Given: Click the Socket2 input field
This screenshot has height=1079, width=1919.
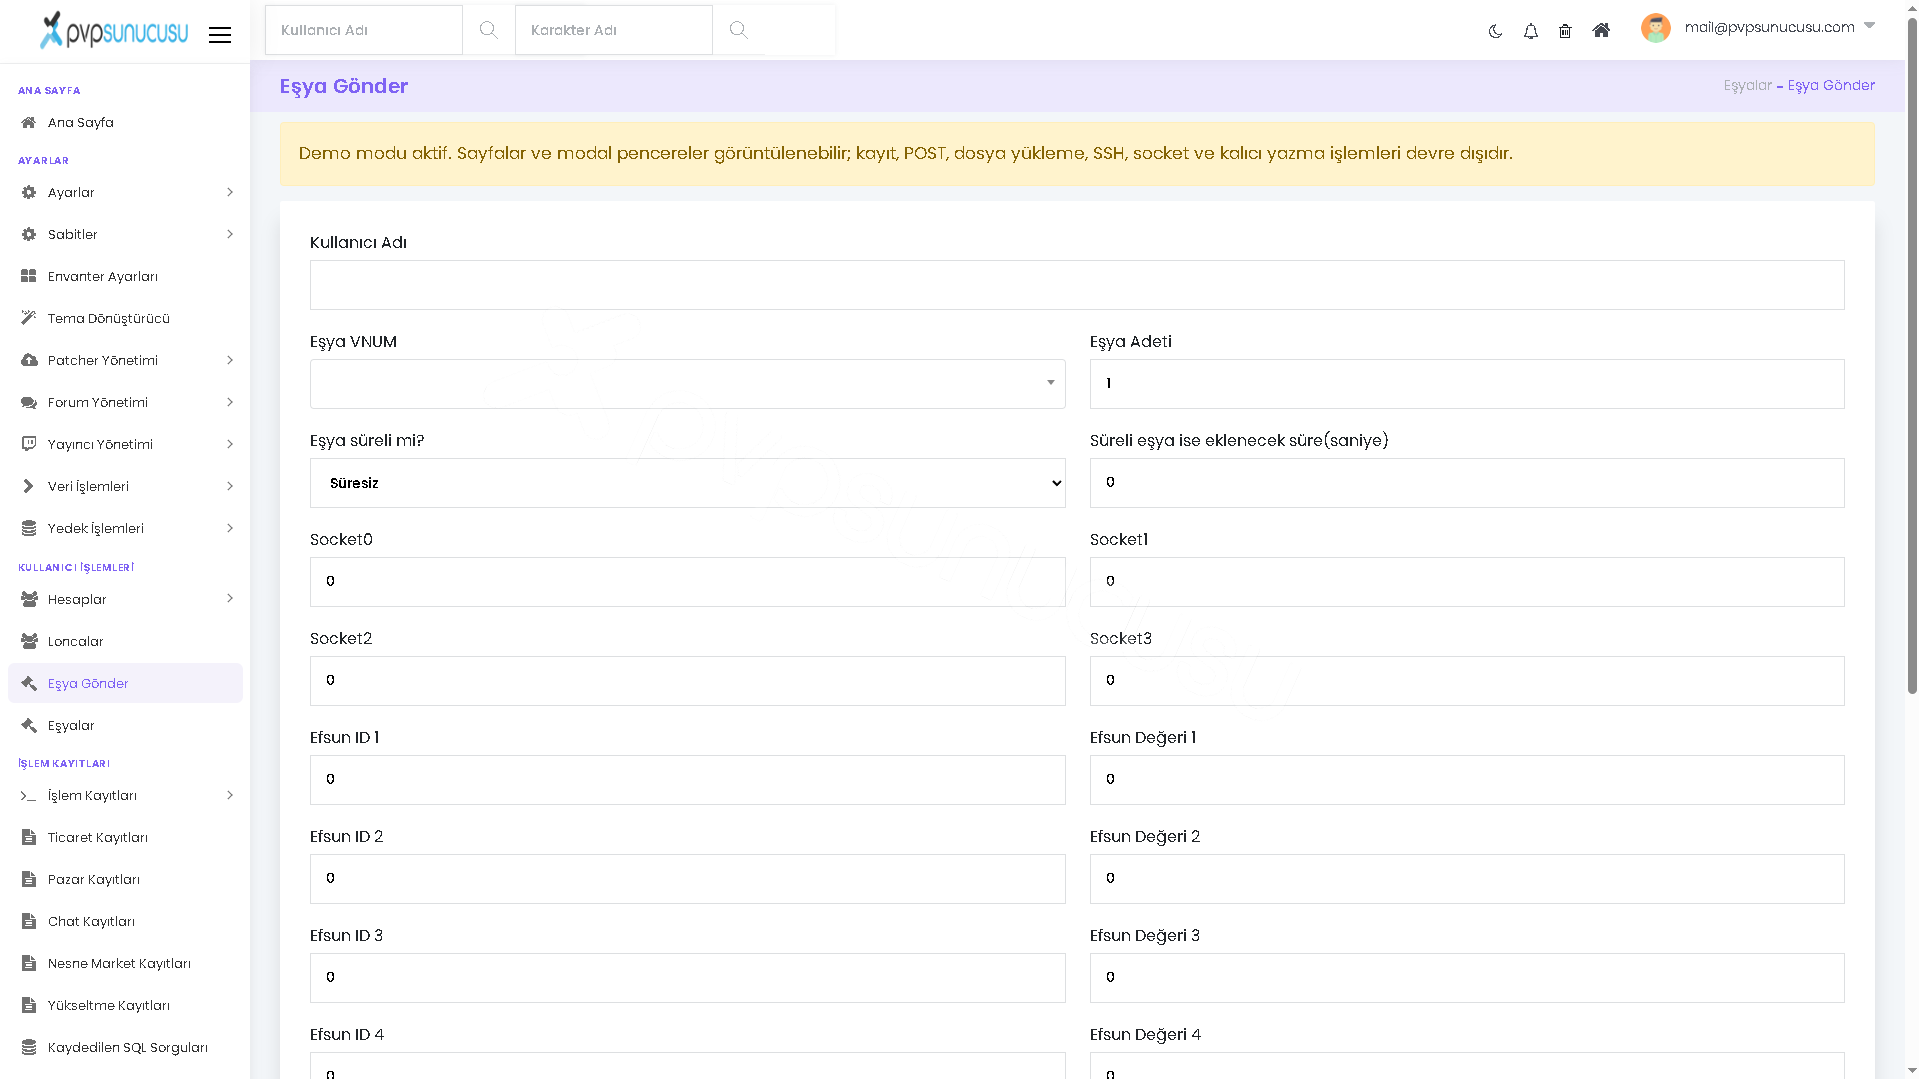Looking at the screenshot, I should pyautogui.click(x=687, y=681).
